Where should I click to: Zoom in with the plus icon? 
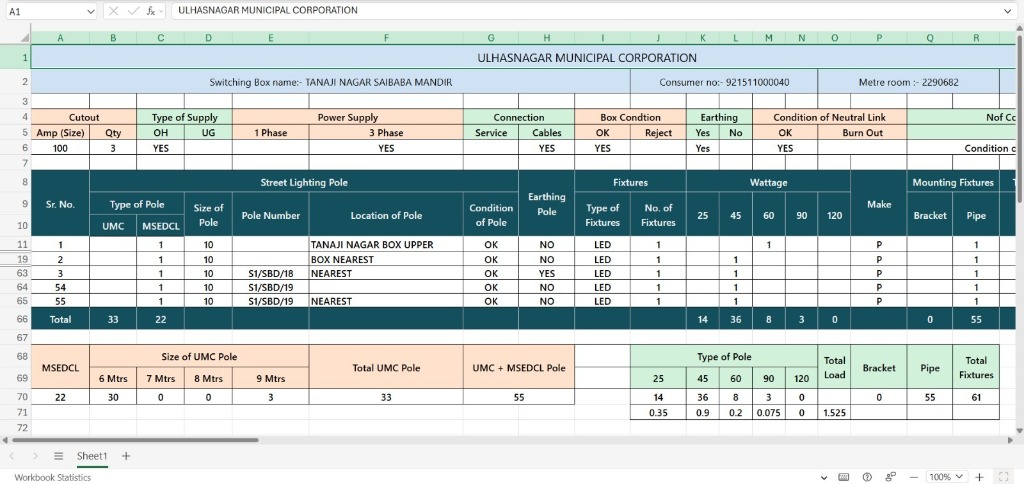[980, 477]
